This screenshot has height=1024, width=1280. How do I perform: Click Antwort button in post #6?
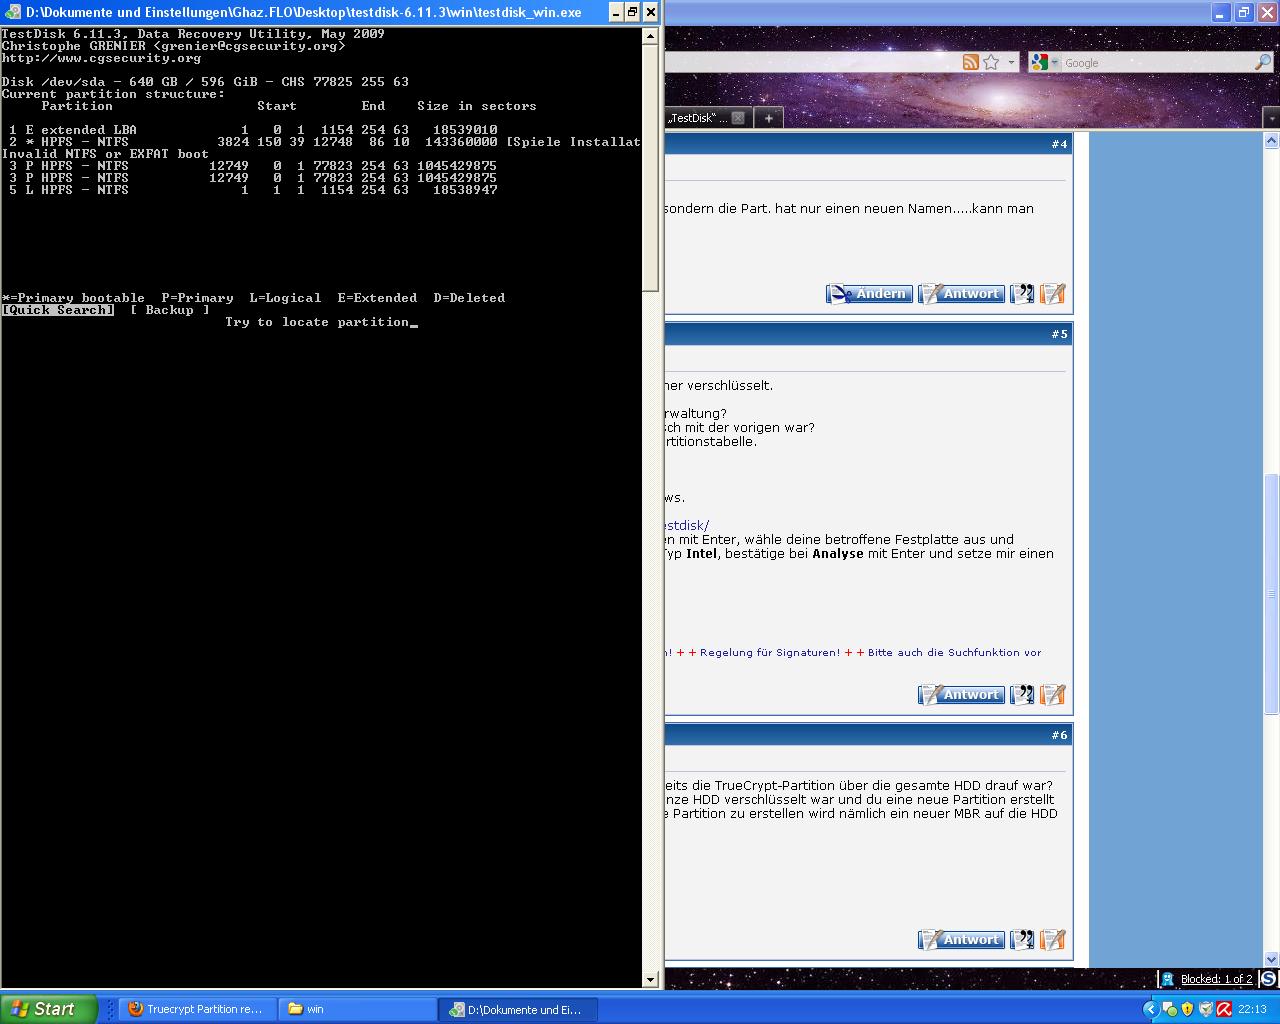pyautogui.click(x=961, y=940)
